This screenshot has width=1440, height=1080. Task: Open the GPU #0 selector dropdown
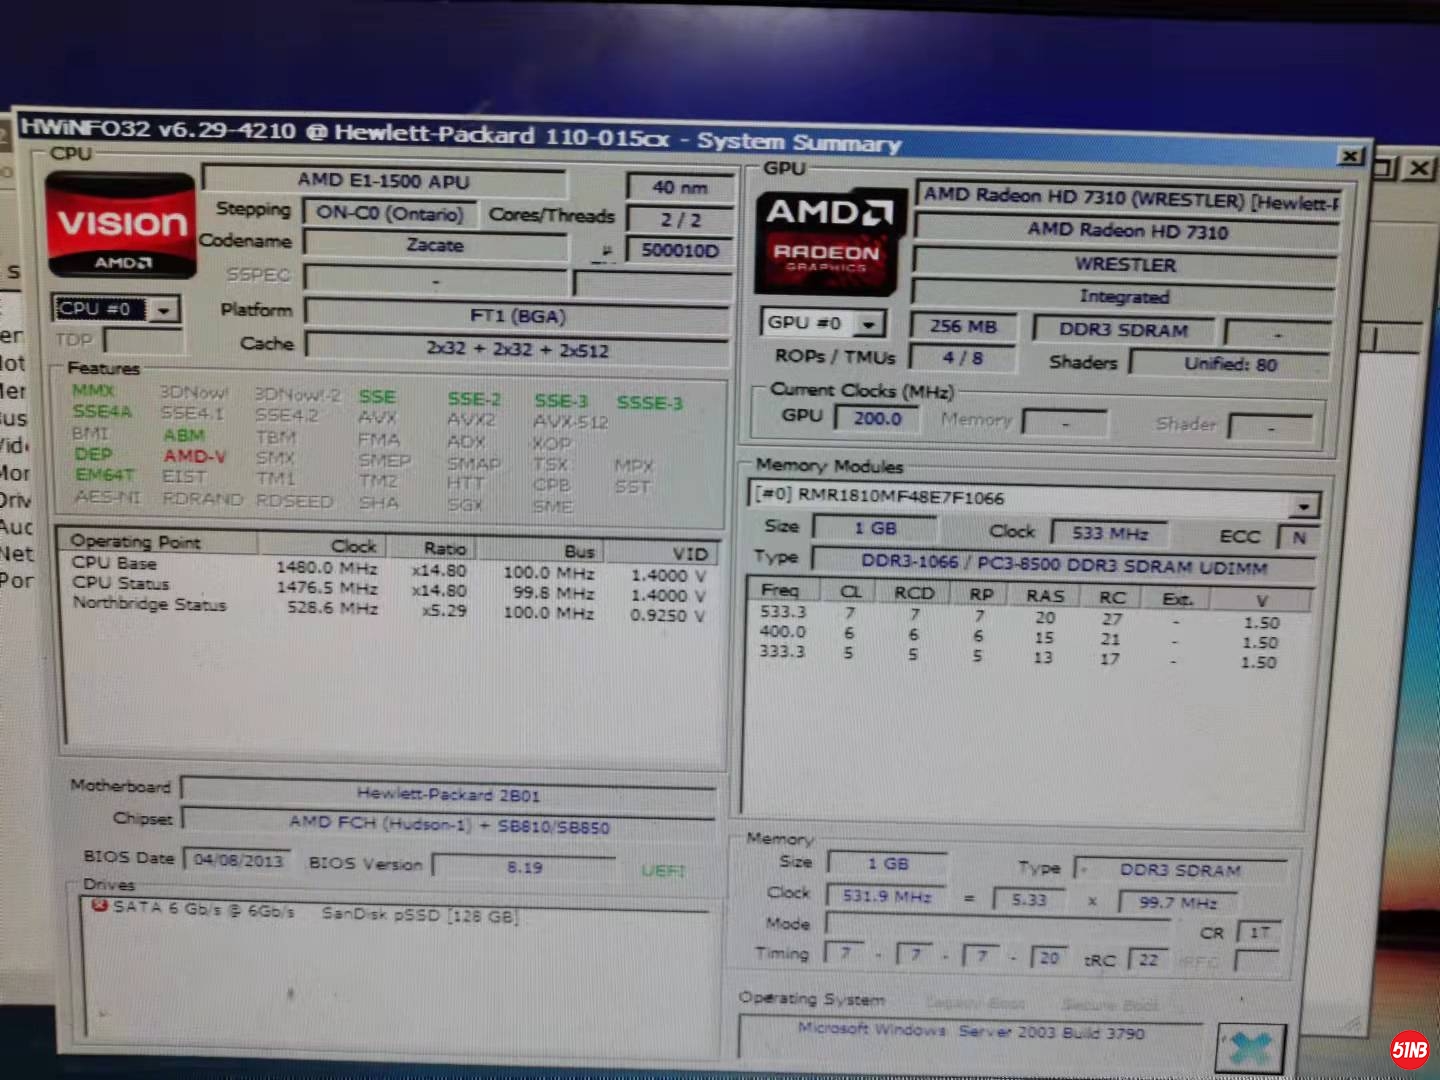tap(871, 324)
